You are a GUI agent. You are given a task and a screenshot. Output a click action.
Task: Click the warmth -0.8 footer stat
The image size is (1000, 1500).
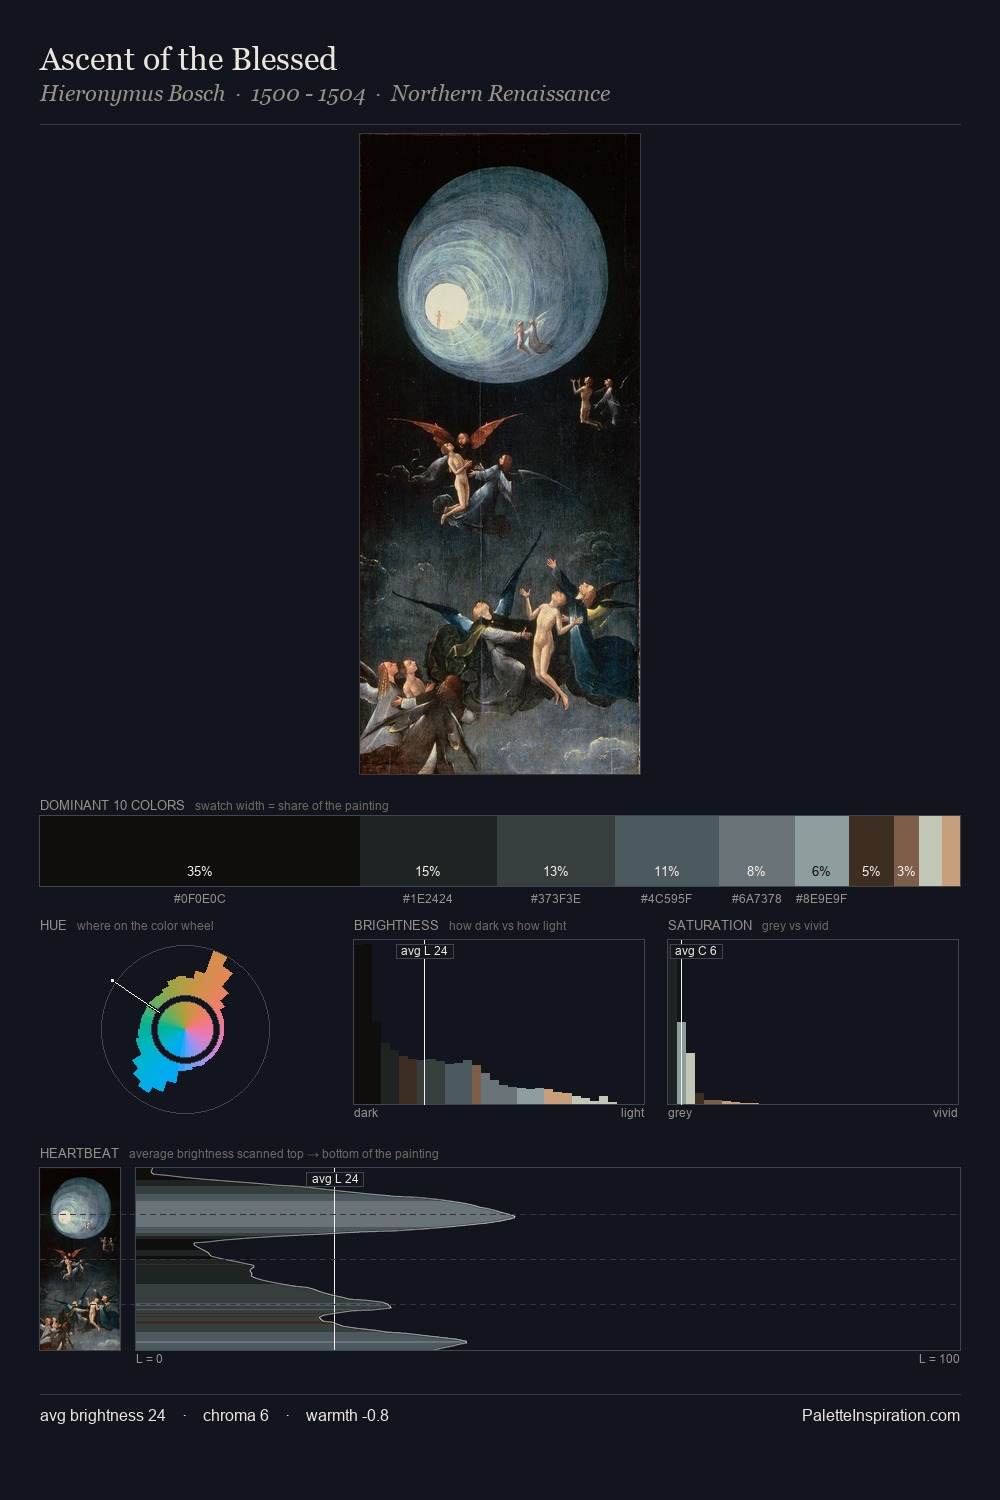[347, 1416]
